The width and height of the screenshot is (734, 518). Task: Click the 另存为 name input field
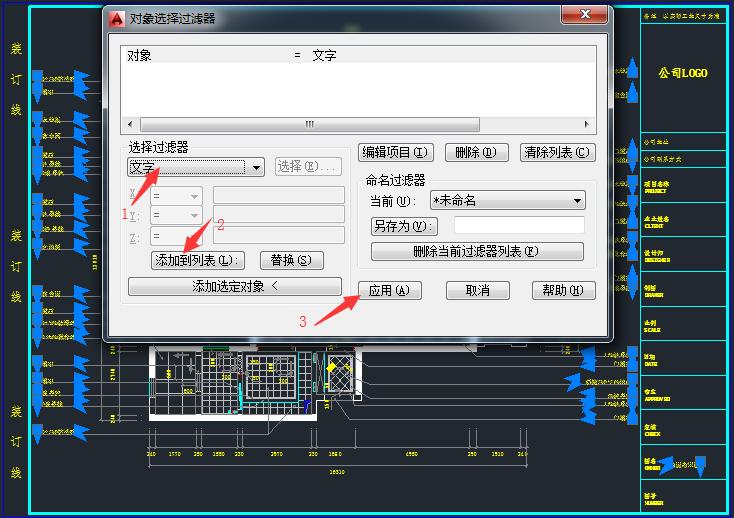pyautogui.click(x=519, y=225)
